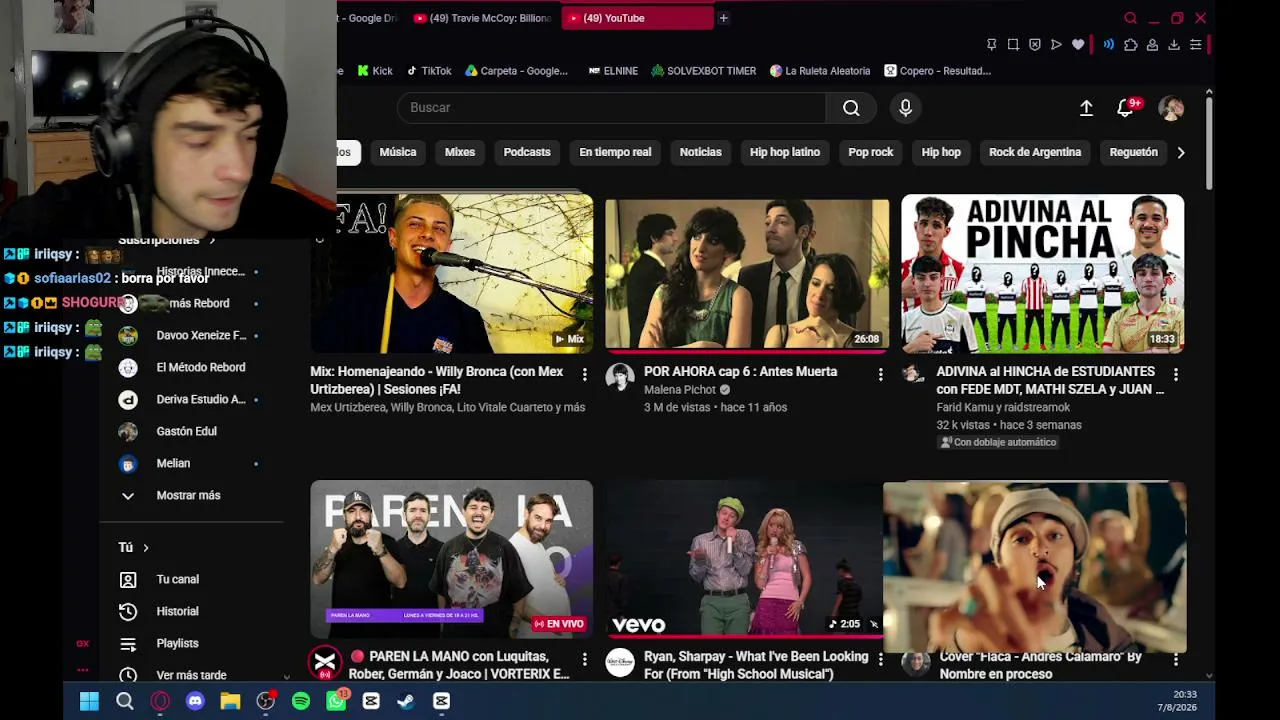This screenshot has height=720, width=1280.
Task: Click the Buscar search field
Action: [x=611, y=108]
